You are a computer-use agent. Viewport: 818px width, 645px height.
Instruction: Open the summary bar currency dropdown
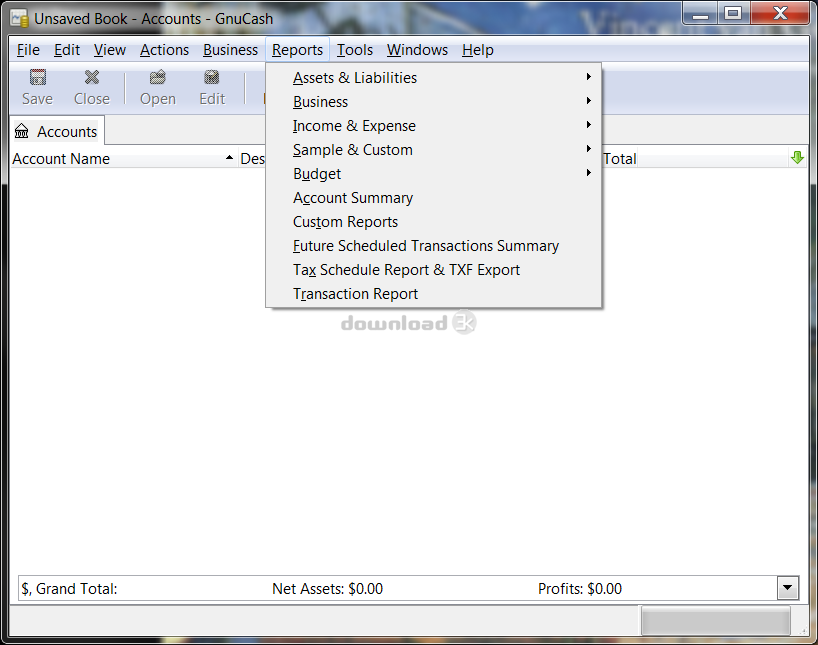point(787,588)
